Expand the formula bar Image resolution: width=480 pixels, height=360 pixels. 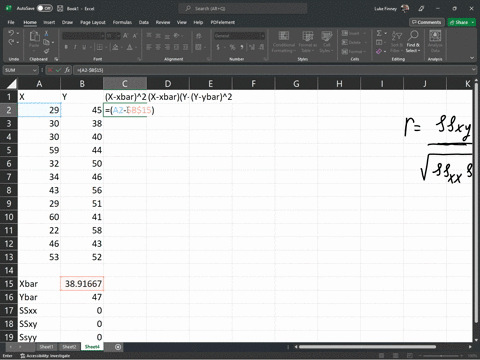click(474, 70)
